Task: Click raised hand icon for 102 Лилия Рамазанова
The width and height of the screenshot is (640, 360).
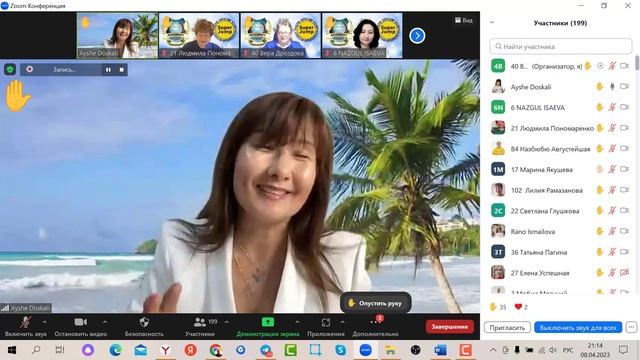Action: (x=600, y=190)
